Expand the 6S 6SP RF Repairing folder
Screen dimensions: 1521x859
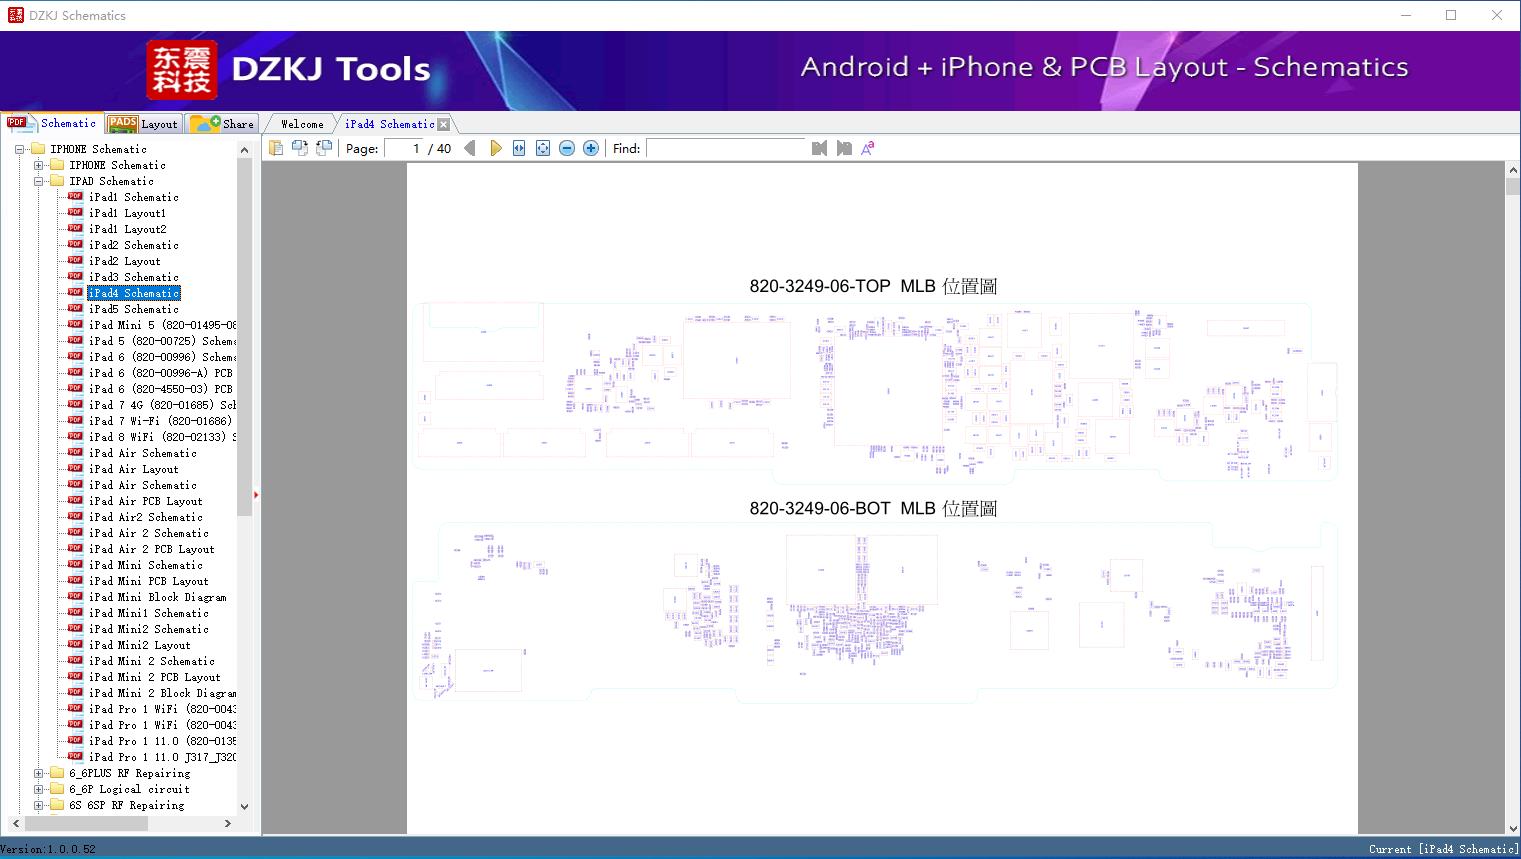[38, 805]
